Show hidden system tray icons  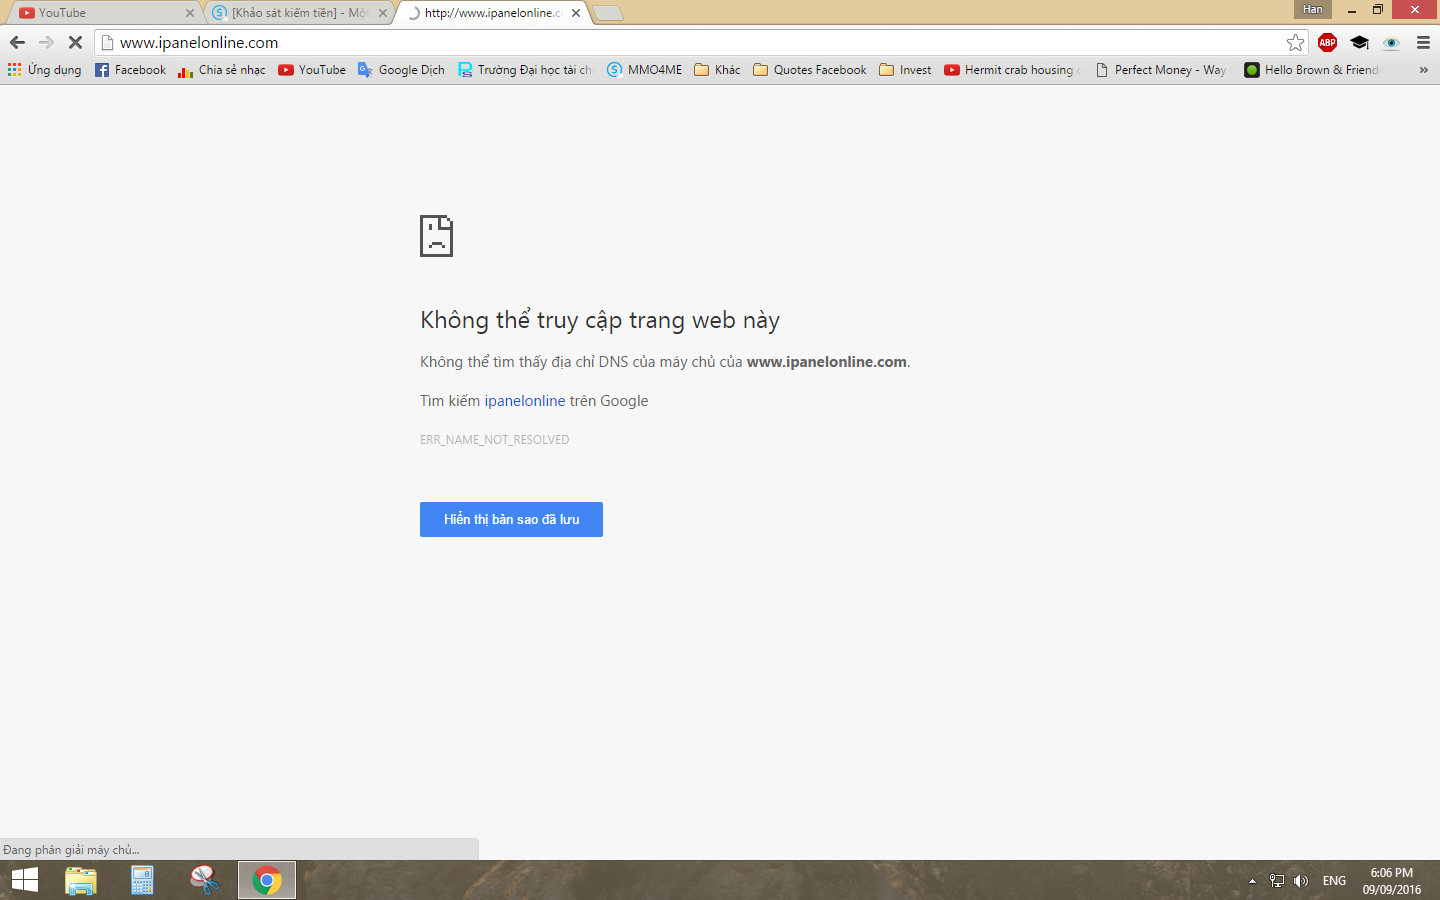tap(1252, 881)
